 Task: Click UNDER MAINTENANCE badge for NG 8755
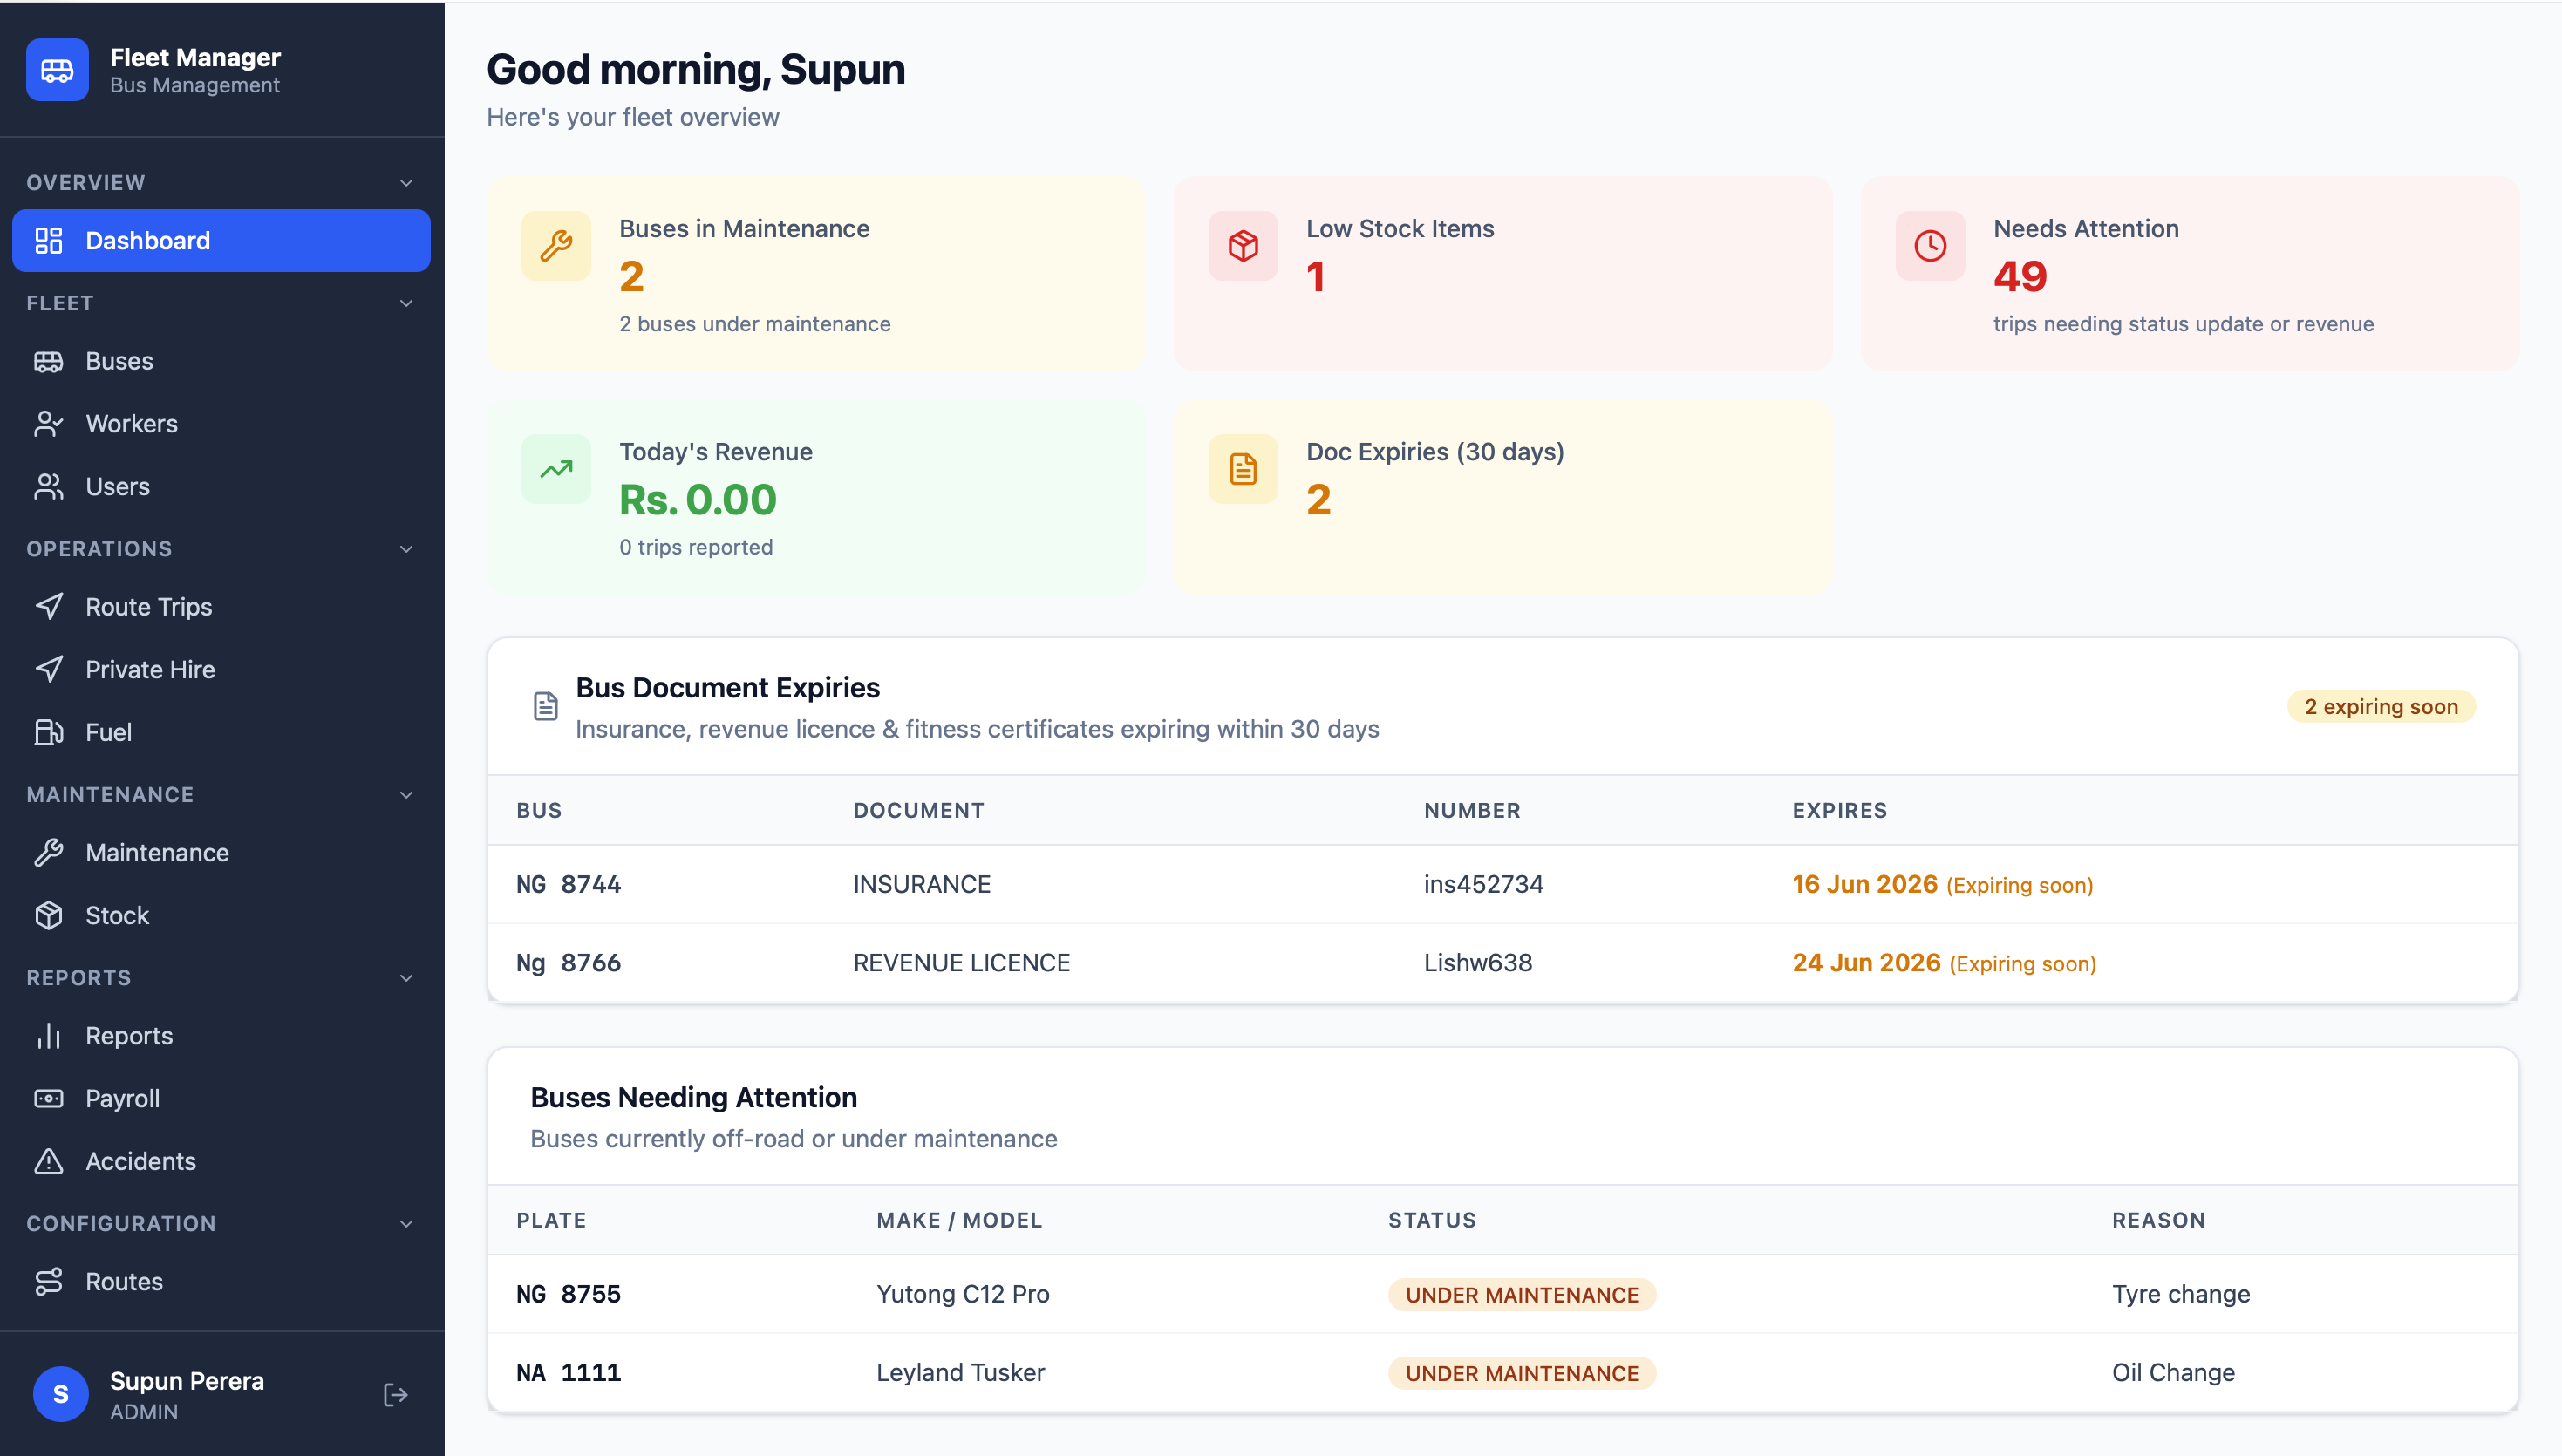(x=1522, y=1295)
